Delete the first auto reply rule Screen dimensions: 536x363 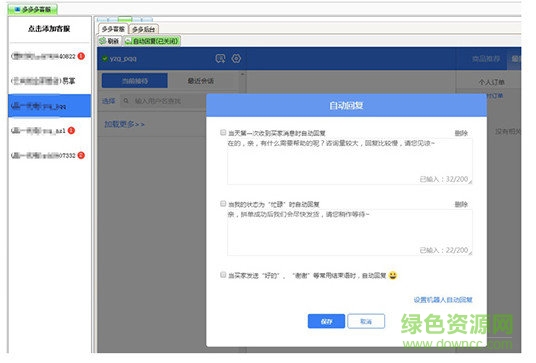click(x=461, y=134)
